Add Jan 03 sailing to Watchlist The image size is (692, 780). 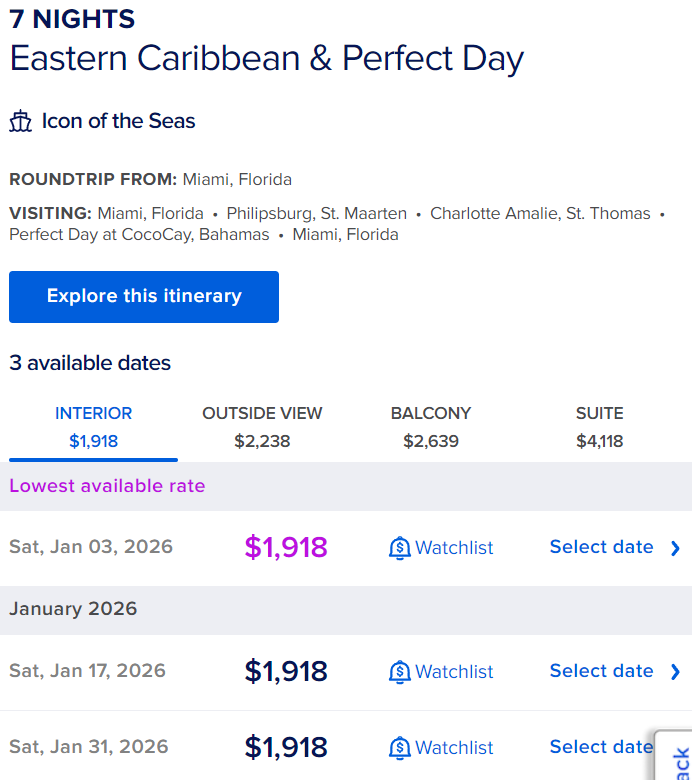point(441,548)
